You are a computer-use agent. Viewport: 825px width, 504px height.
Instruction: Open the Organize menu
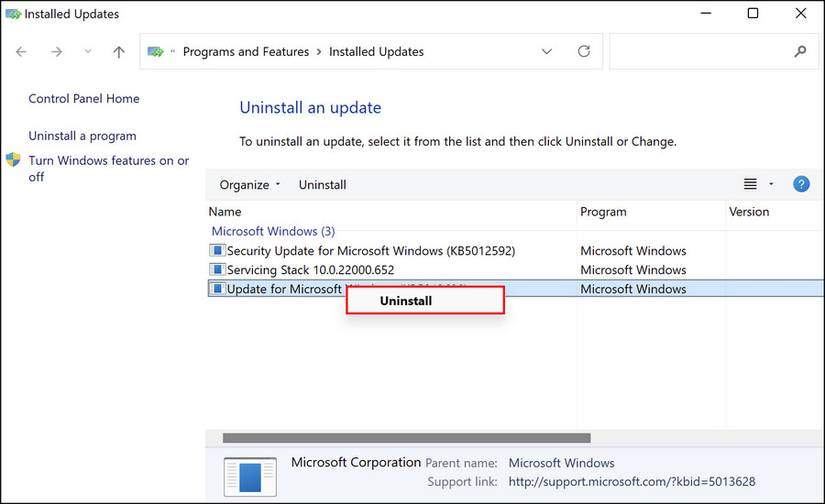click(x=249, y=185)
